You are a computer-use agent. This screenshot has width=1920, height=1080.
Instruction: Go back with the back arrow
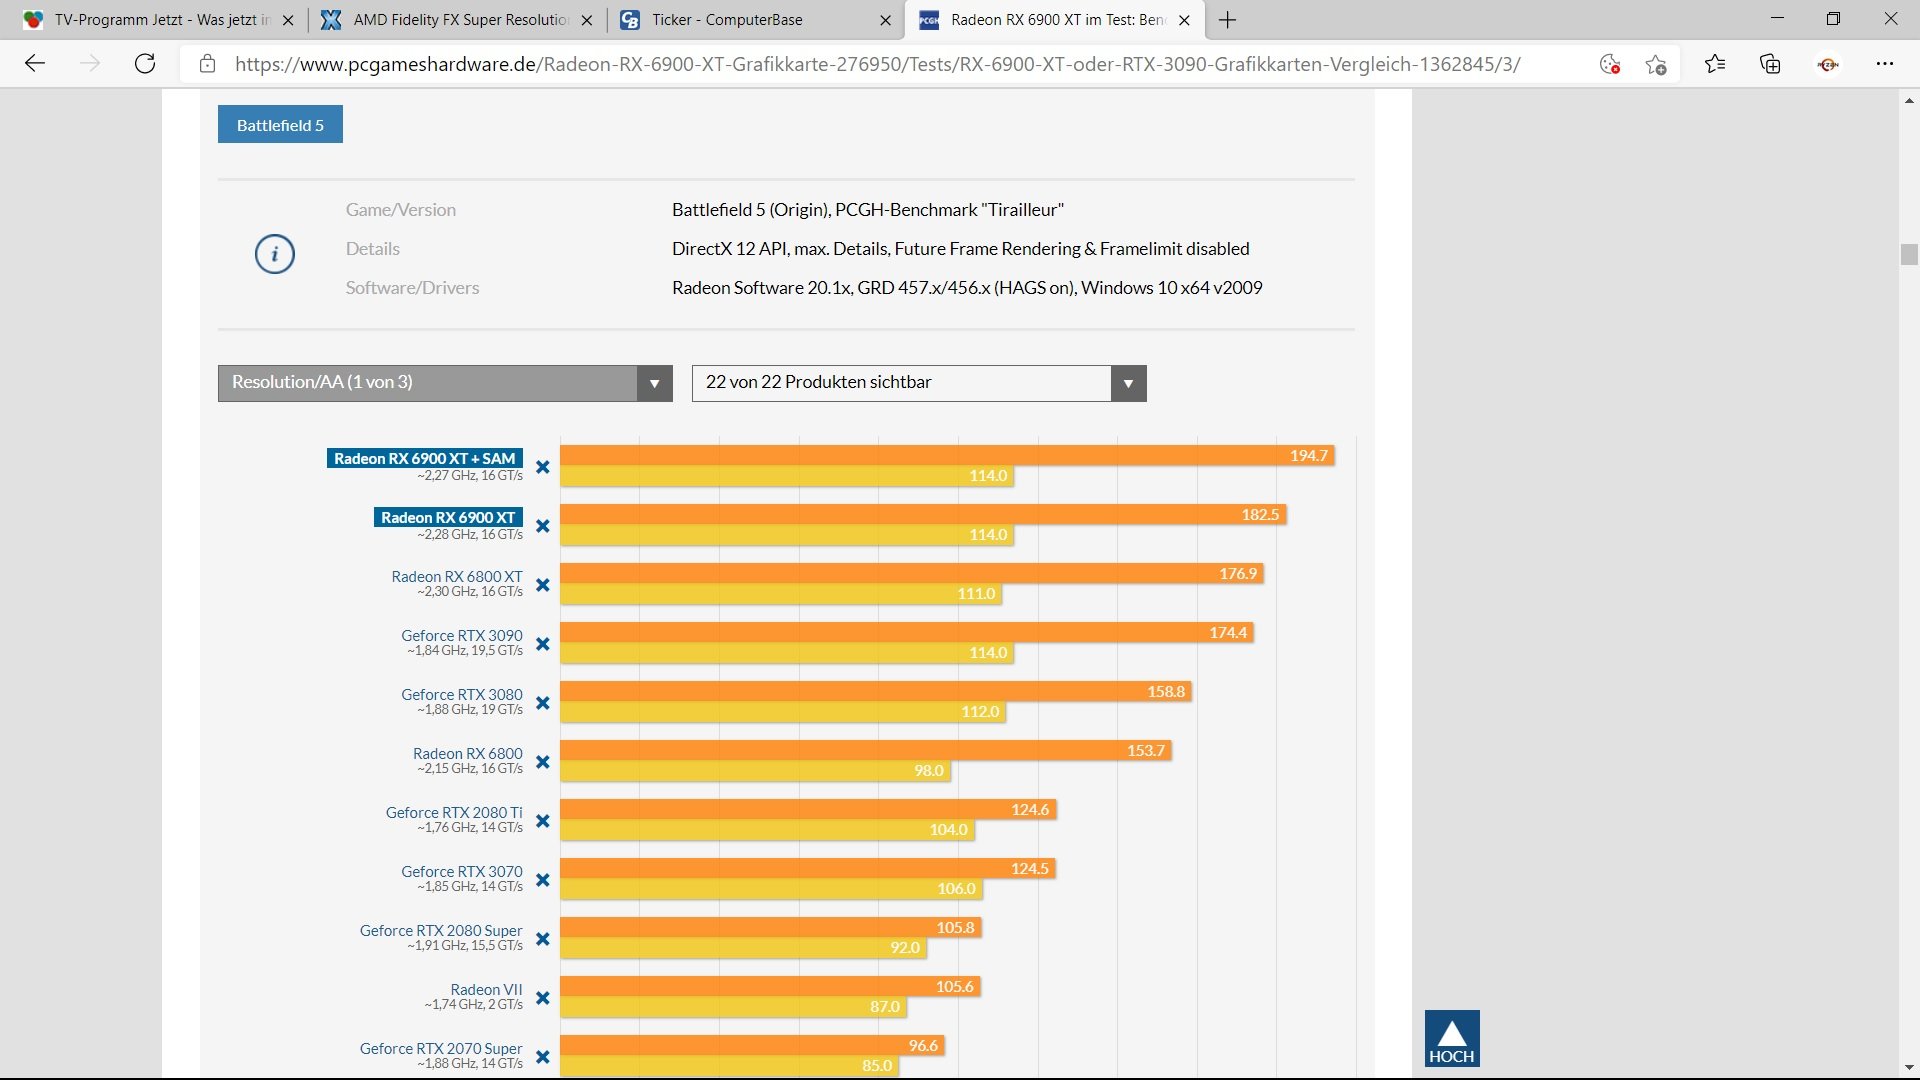click(35, 64)
